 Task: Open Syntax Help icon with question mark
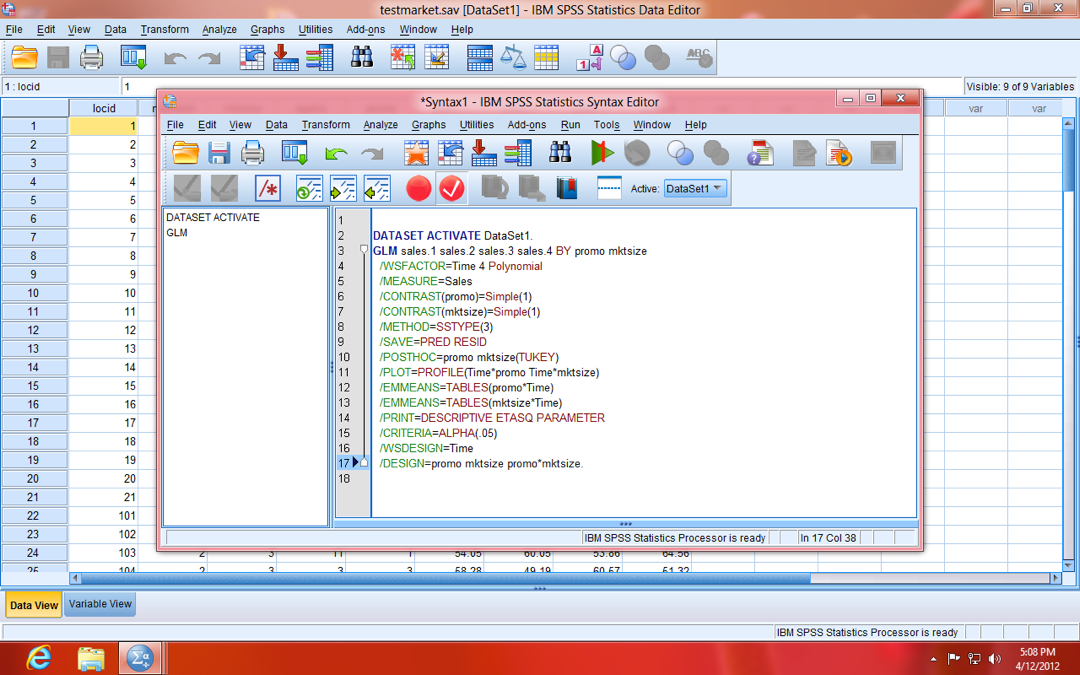[760, 152]
